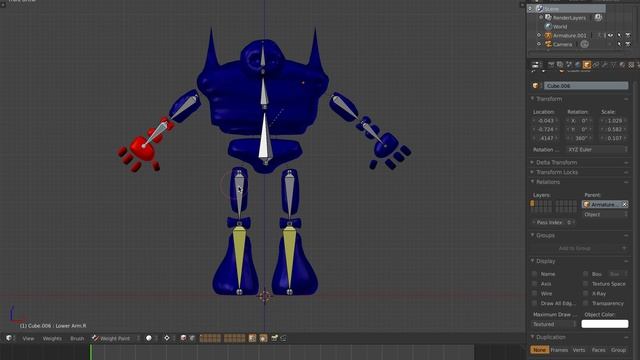The width and height of the screenshot is (640, 360).
Task: Click the Armature.001 object icon in outliner
Action: click(548, 36)
